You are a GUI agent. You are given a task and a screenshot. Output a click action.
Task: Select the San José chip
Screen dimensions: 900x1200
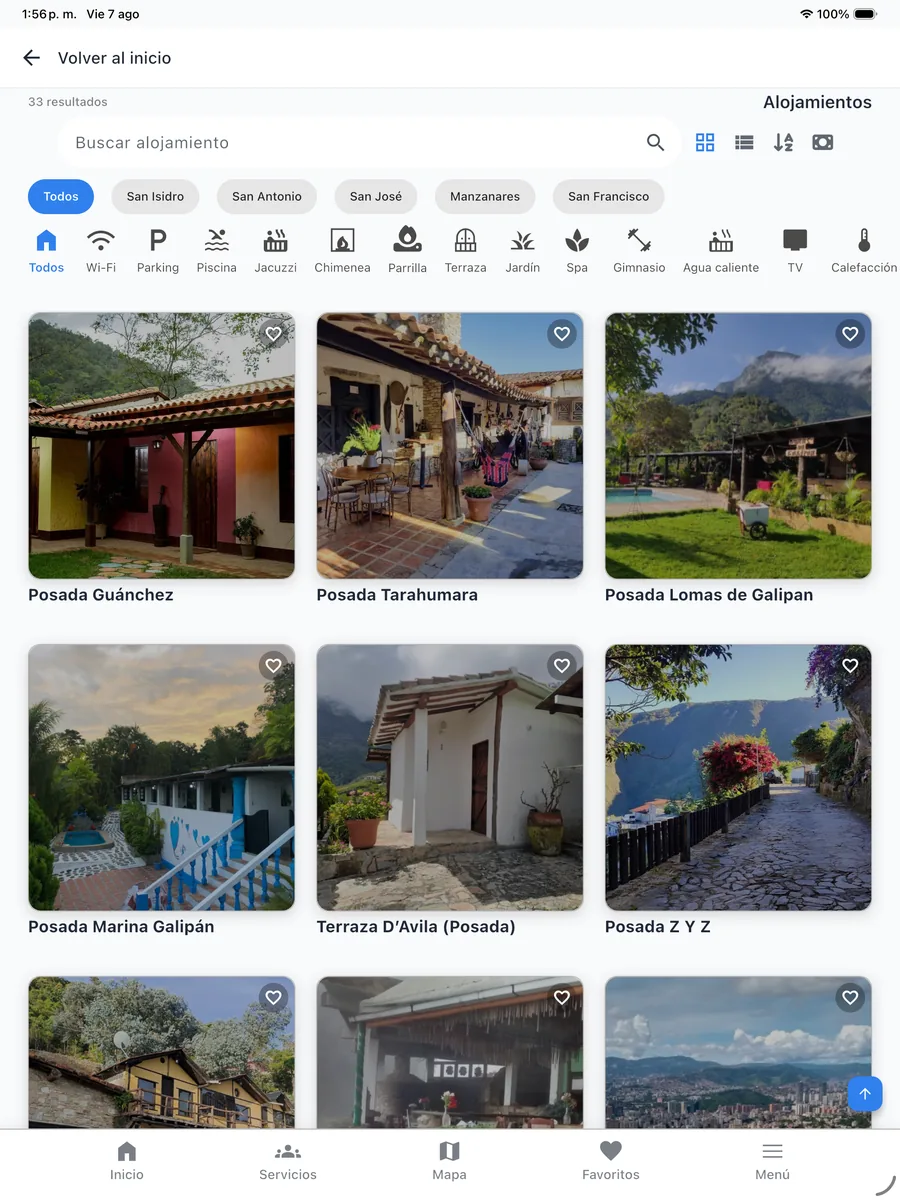(376, 197)
